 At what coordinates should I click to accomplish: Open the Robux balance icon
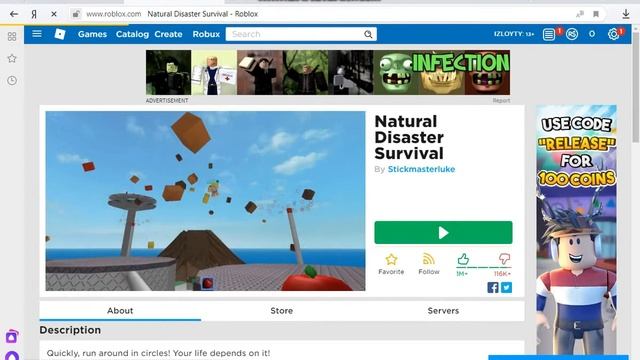[x=572, y=34]
